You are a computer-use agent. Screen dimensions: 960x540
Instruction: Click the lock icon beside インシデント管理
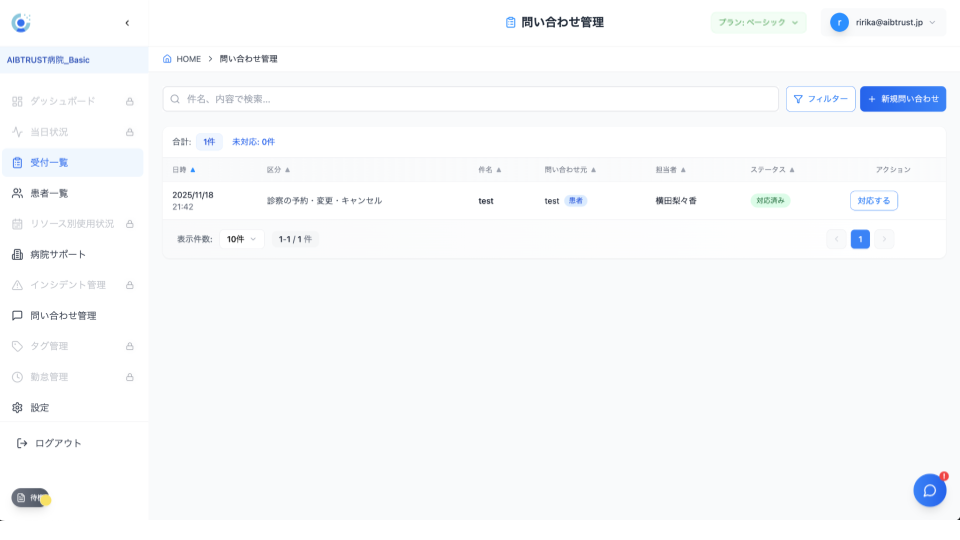130,285
